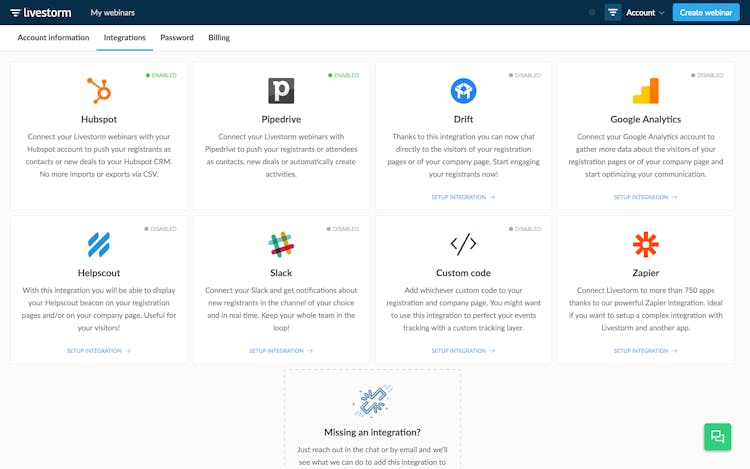
Task: Click the Google Analytics logo icon
Action: tap(645, 91)
